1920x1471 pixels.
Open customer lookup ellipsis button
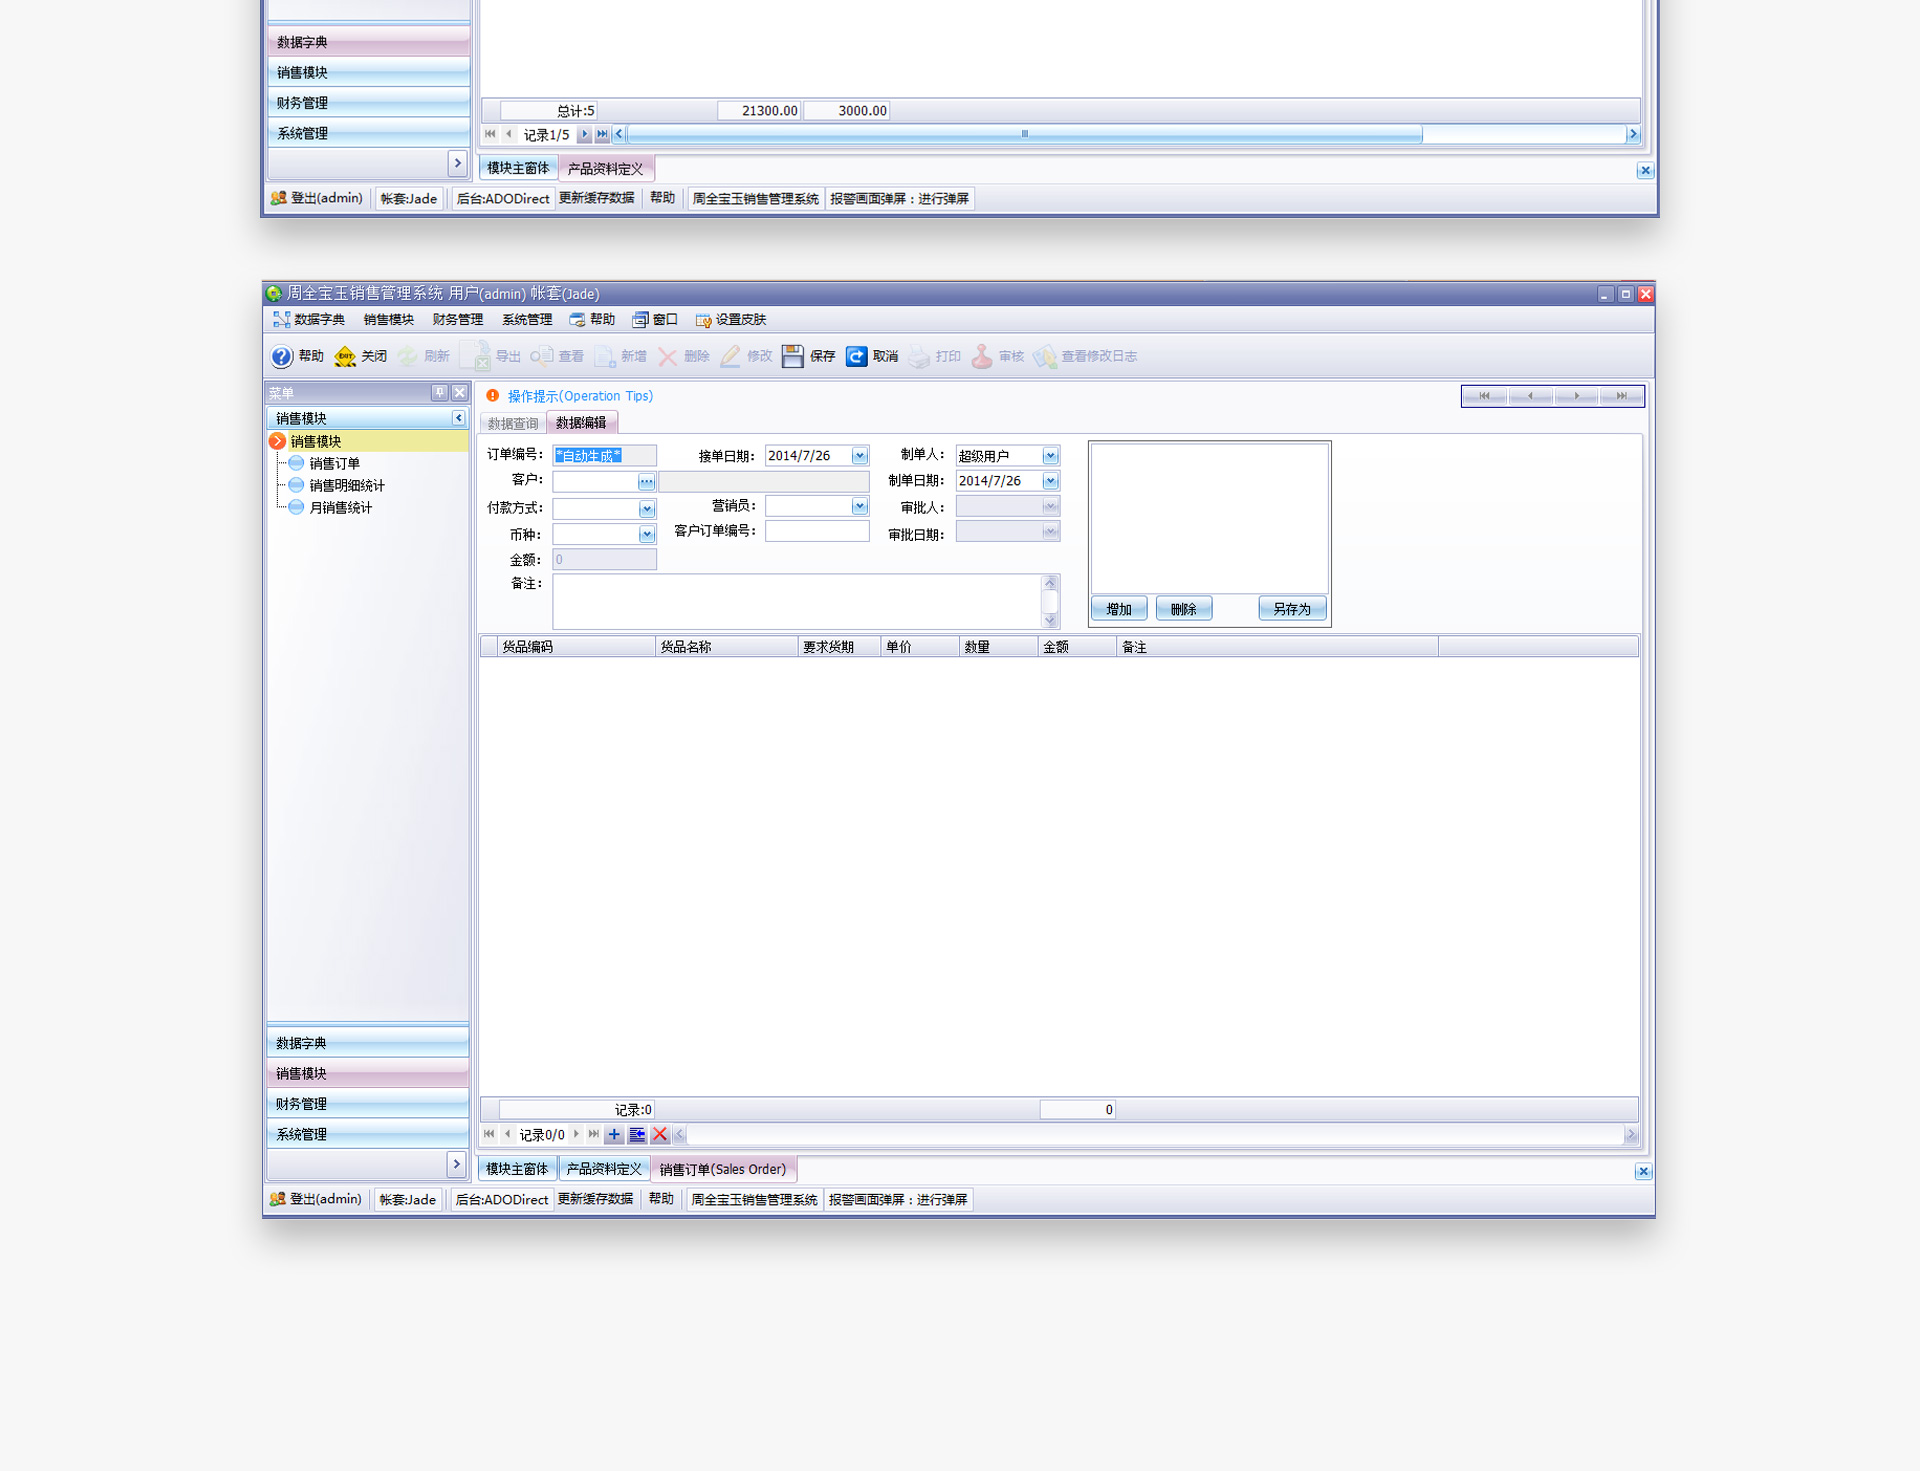(646, 482)
